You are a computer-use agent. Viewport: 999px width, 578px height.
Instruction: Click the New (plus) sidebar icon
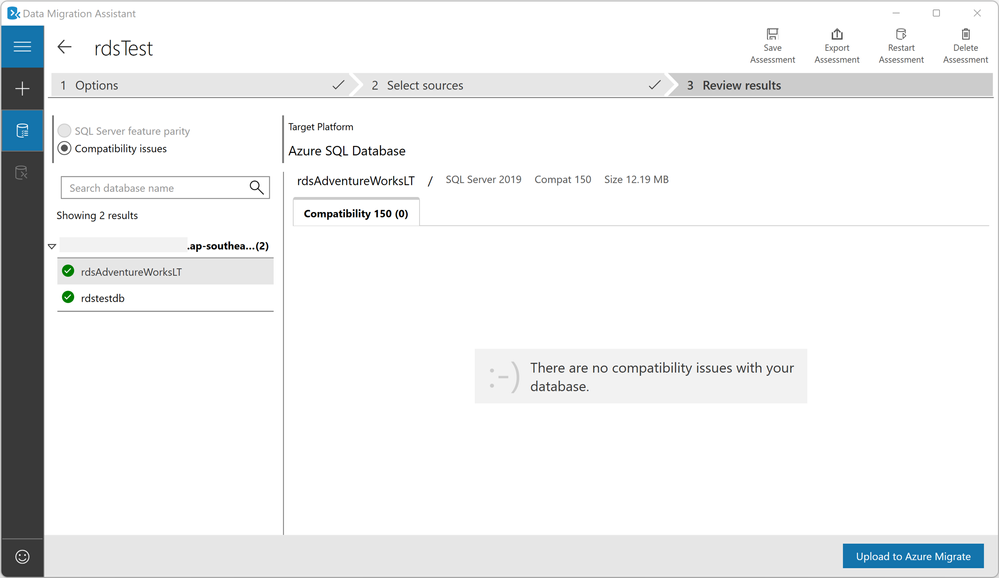22,89
